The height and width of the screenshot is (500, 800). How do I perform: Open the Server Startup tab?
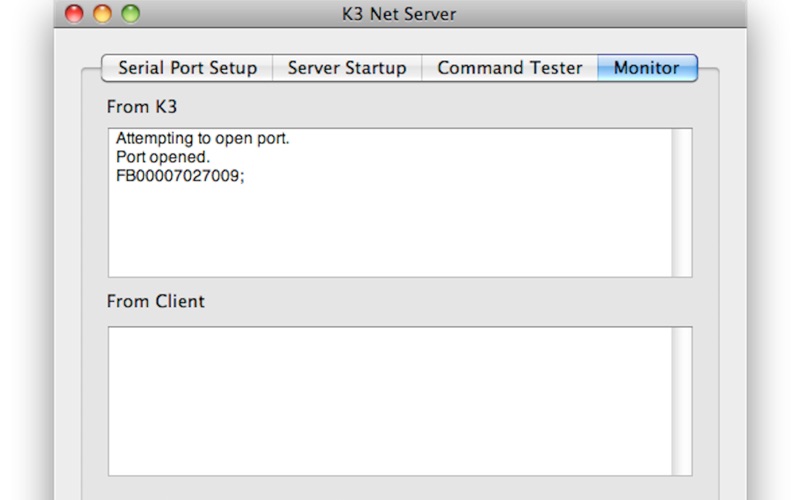347,68
